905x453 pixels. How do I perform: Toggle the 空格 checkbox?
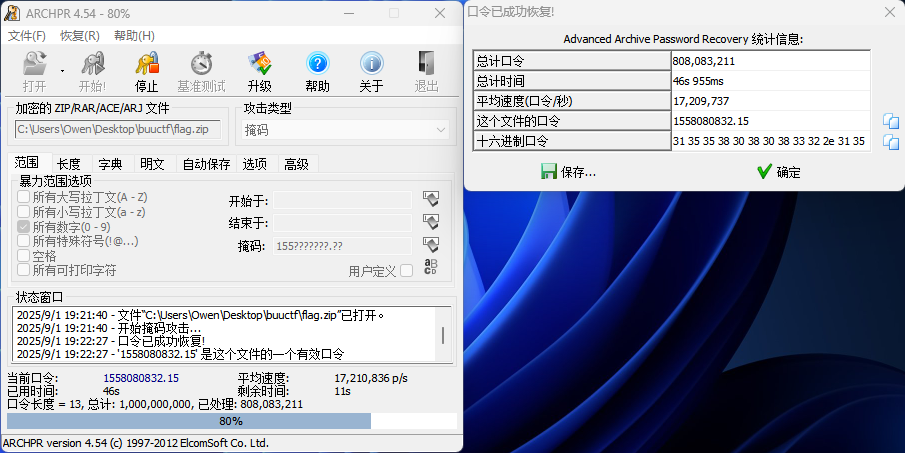(x=24, y=256)
